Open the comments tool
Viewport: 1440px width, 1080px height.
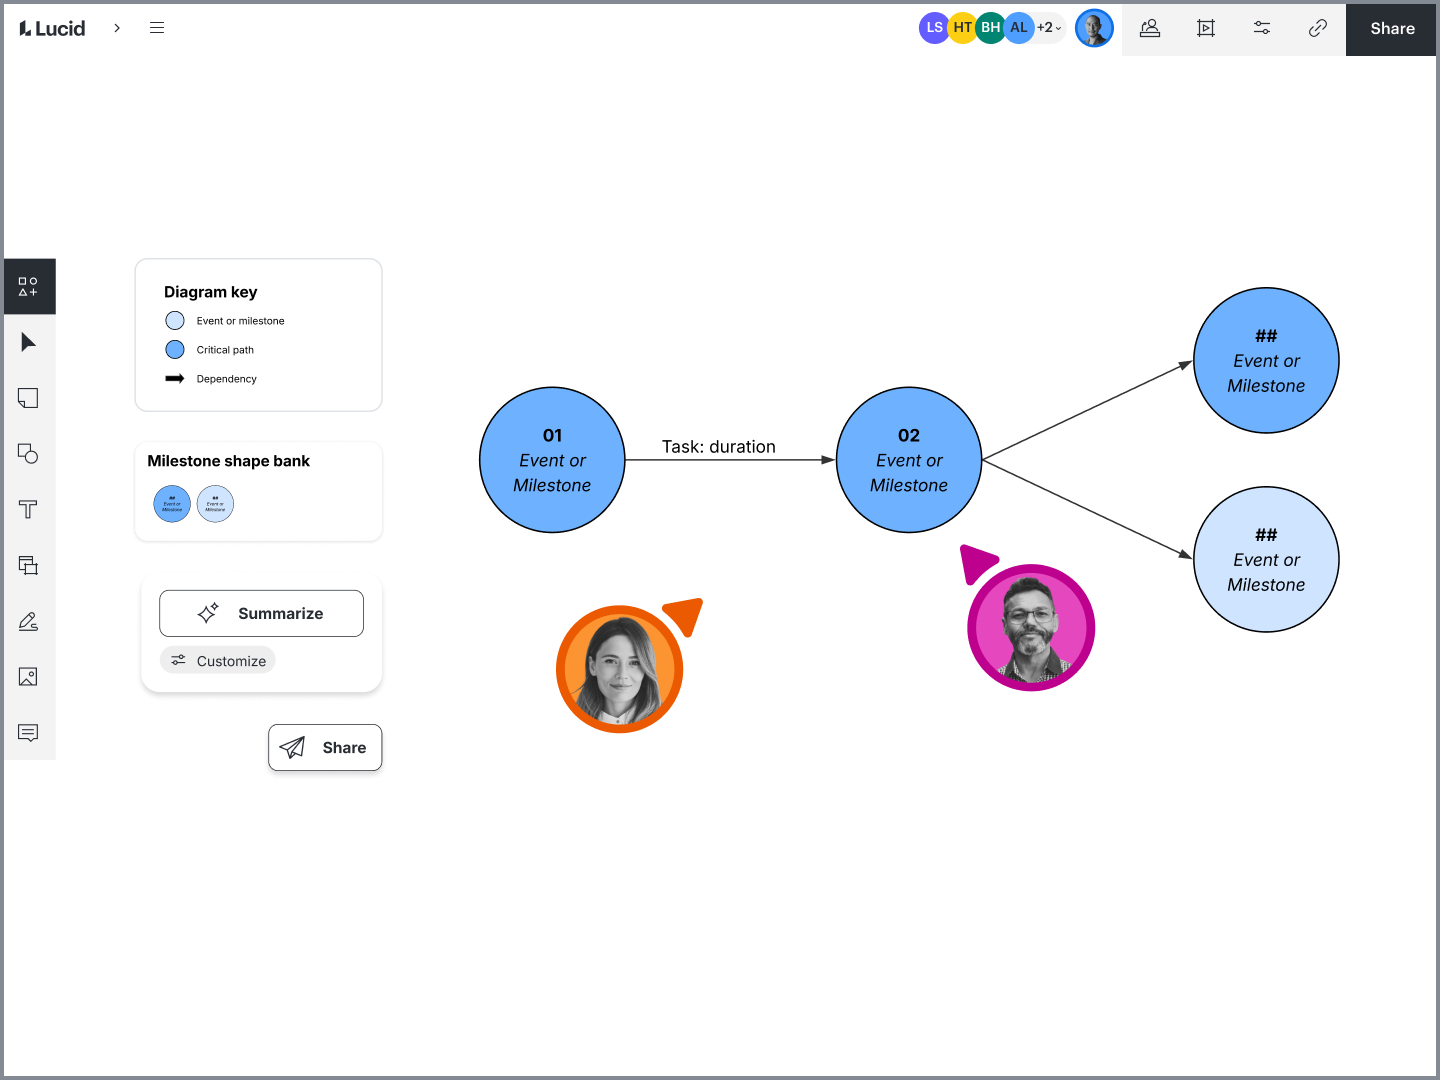click(28, 733)
